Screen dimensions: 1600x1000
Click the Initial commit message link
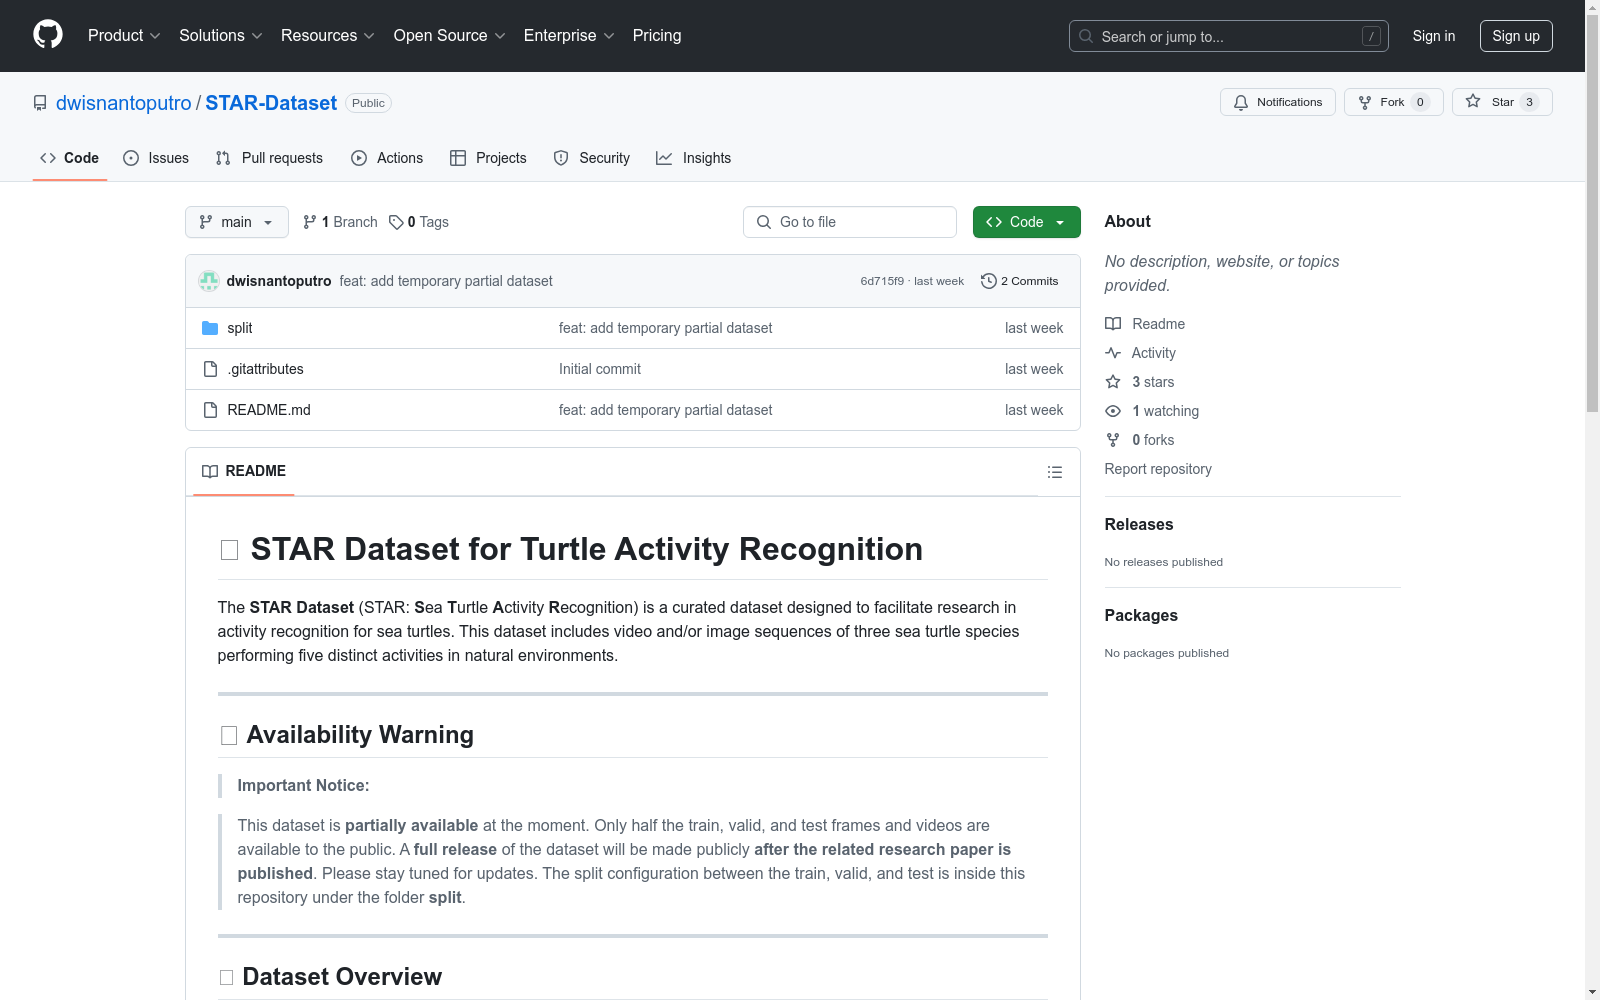tap(600, 369)
